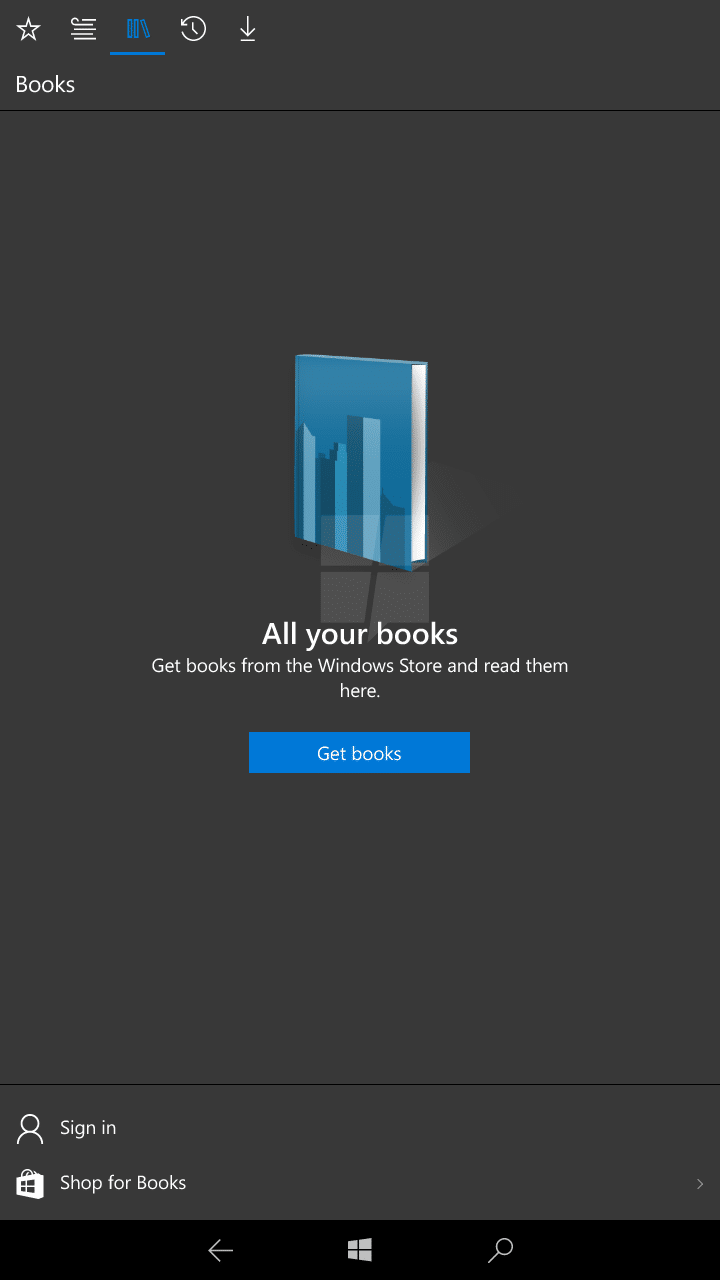
Task: Click the active Books tab underline
Action: (x=138, y=53)
